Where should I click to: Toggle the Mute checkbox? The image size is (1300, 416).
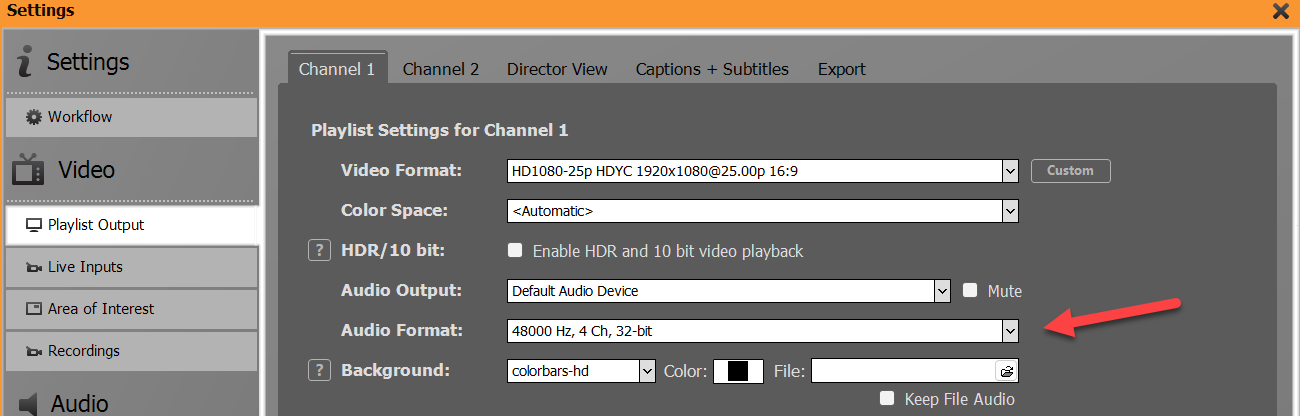click(969, 291)
